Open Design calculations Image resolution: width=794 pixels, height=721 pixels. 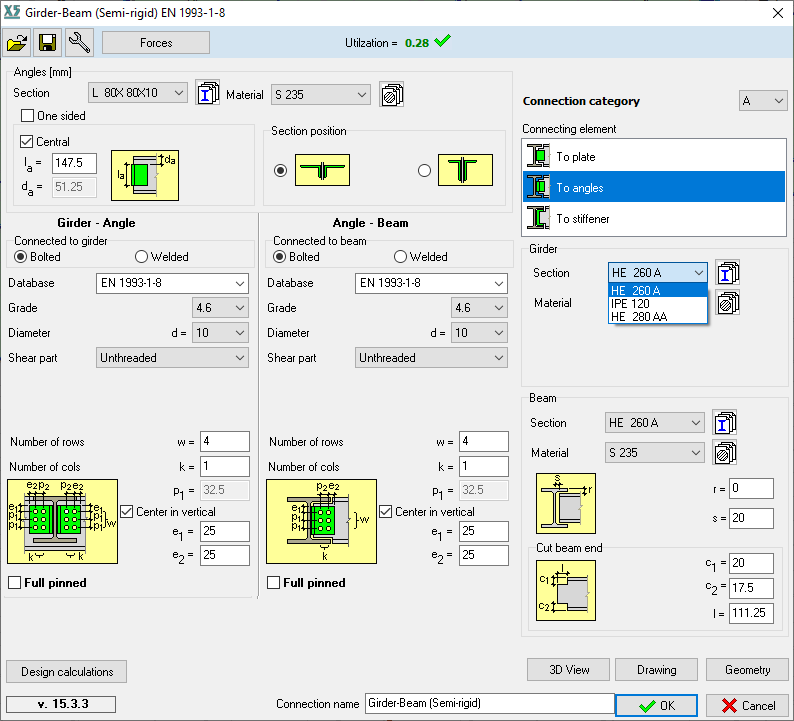click(x=66, y=671)
